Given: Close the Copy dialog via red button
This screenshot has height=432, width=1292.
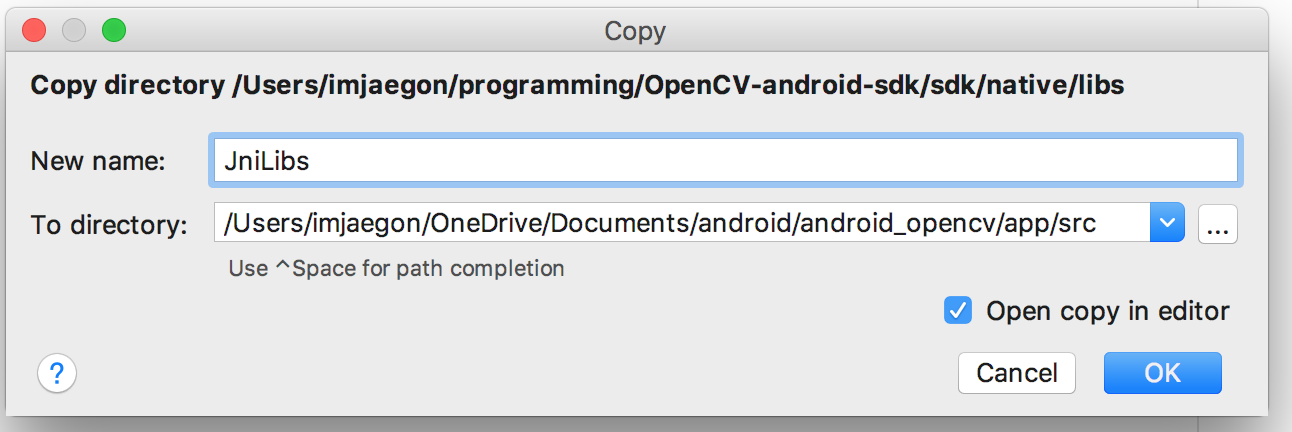Looking at the screenshot, I should tap(34, 30).
